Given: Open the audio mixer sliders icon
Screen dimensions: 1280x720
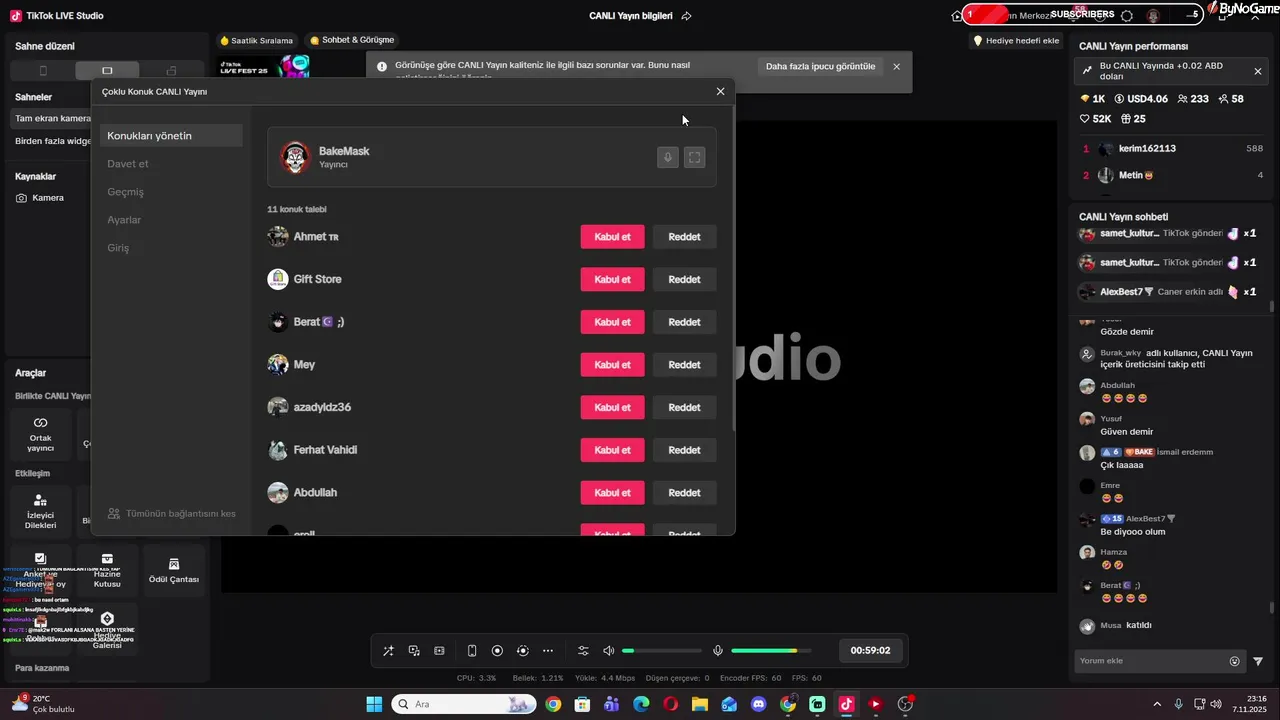Looking at the screenshot, I should [x=583, y=651].
